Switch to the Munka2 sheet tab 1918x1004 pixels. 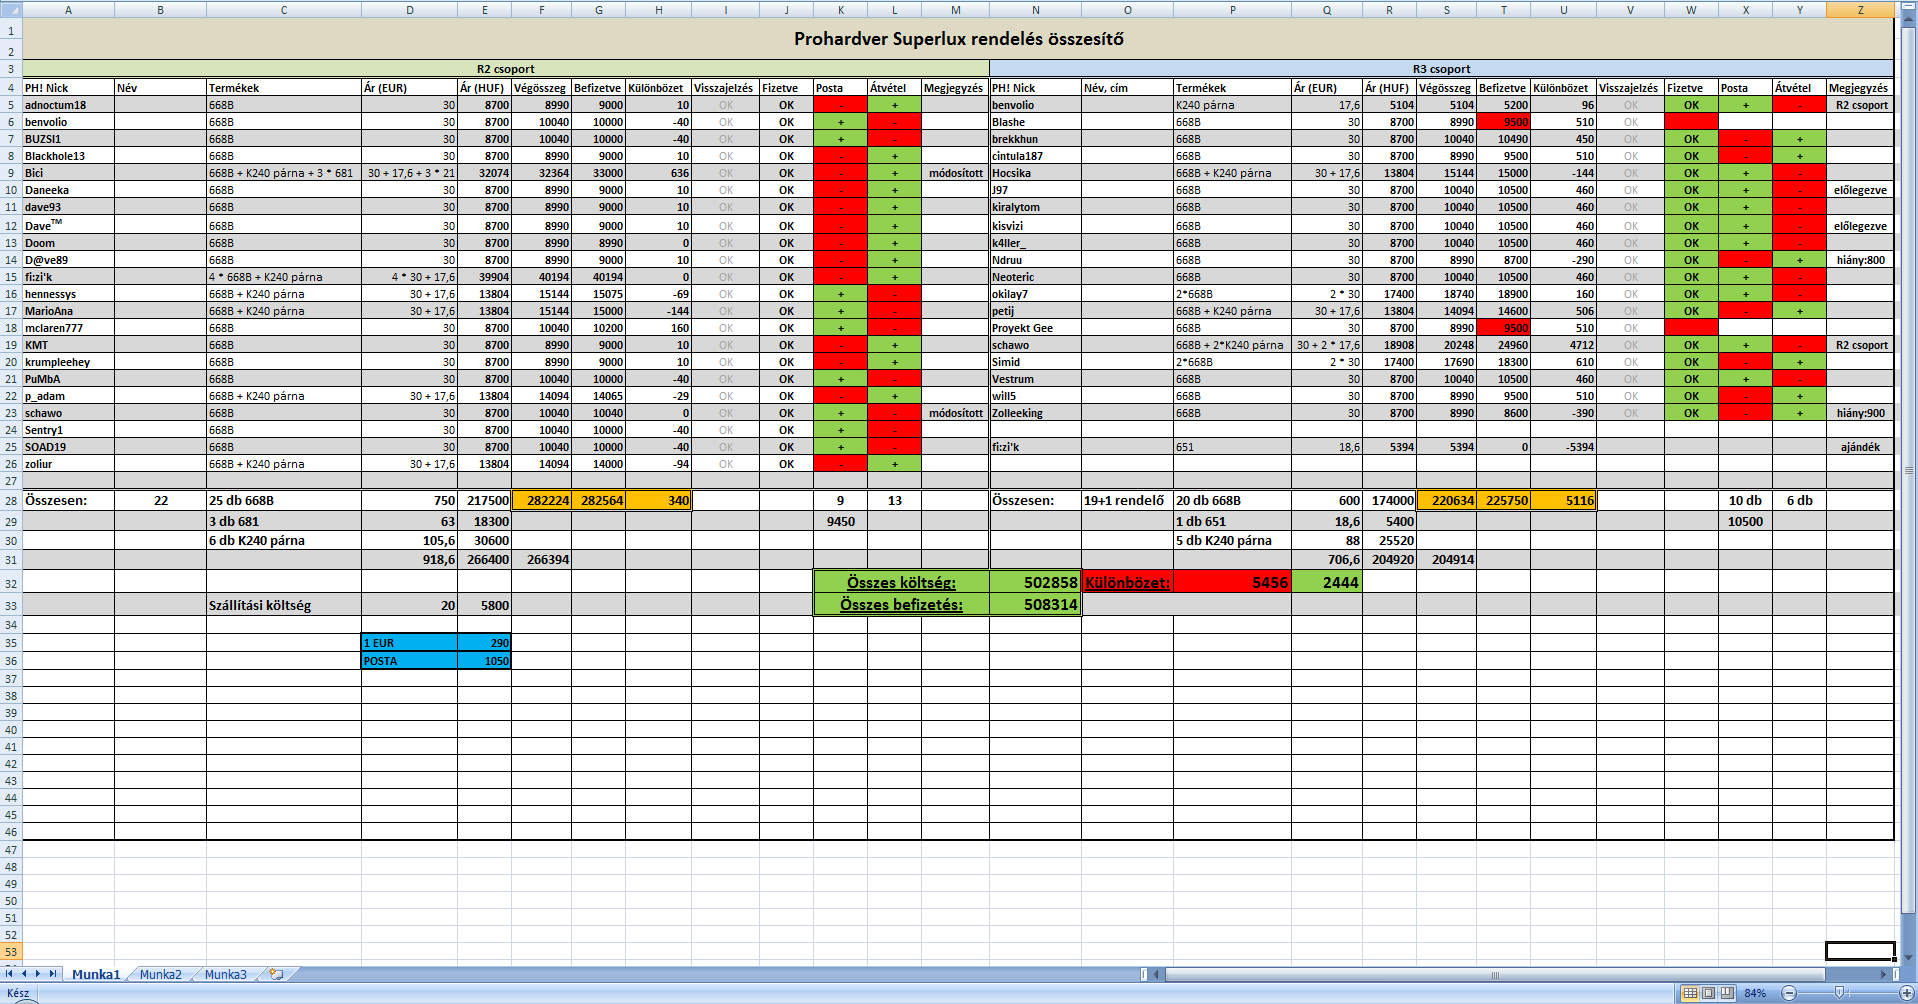161,974
